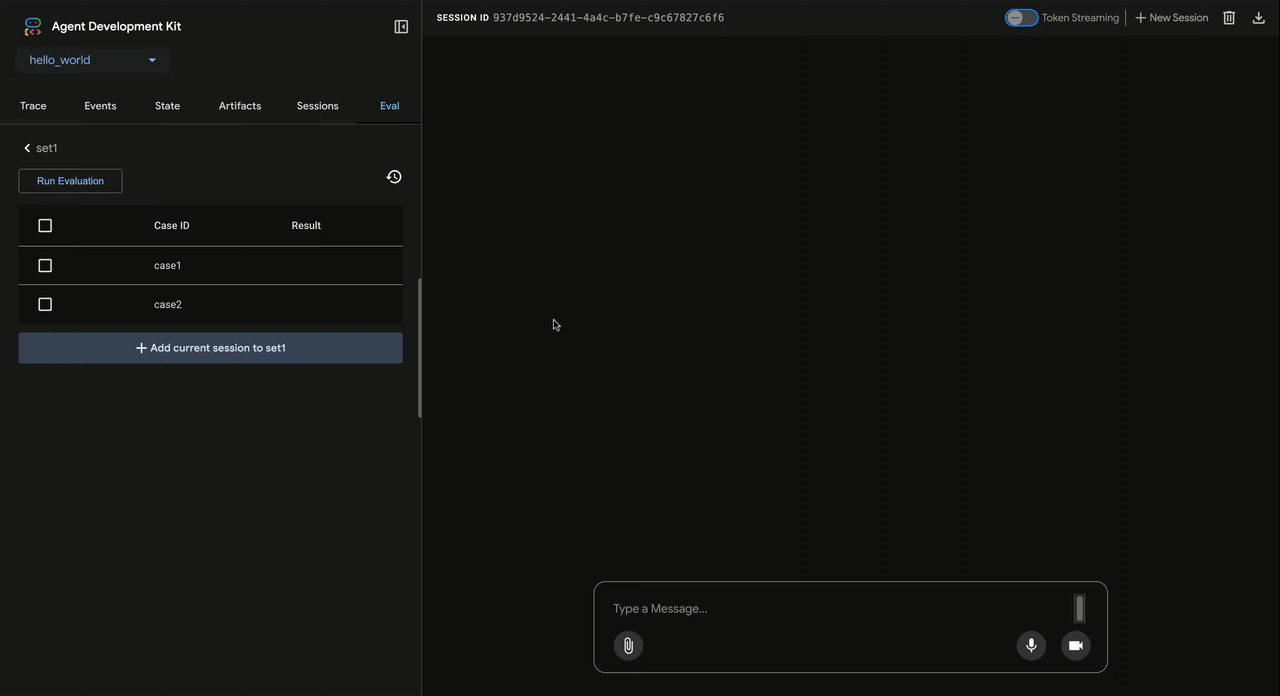The image size is (1280, 696).
Task: Expand the agent selector chevron
Action: click(x=152, y=60)
